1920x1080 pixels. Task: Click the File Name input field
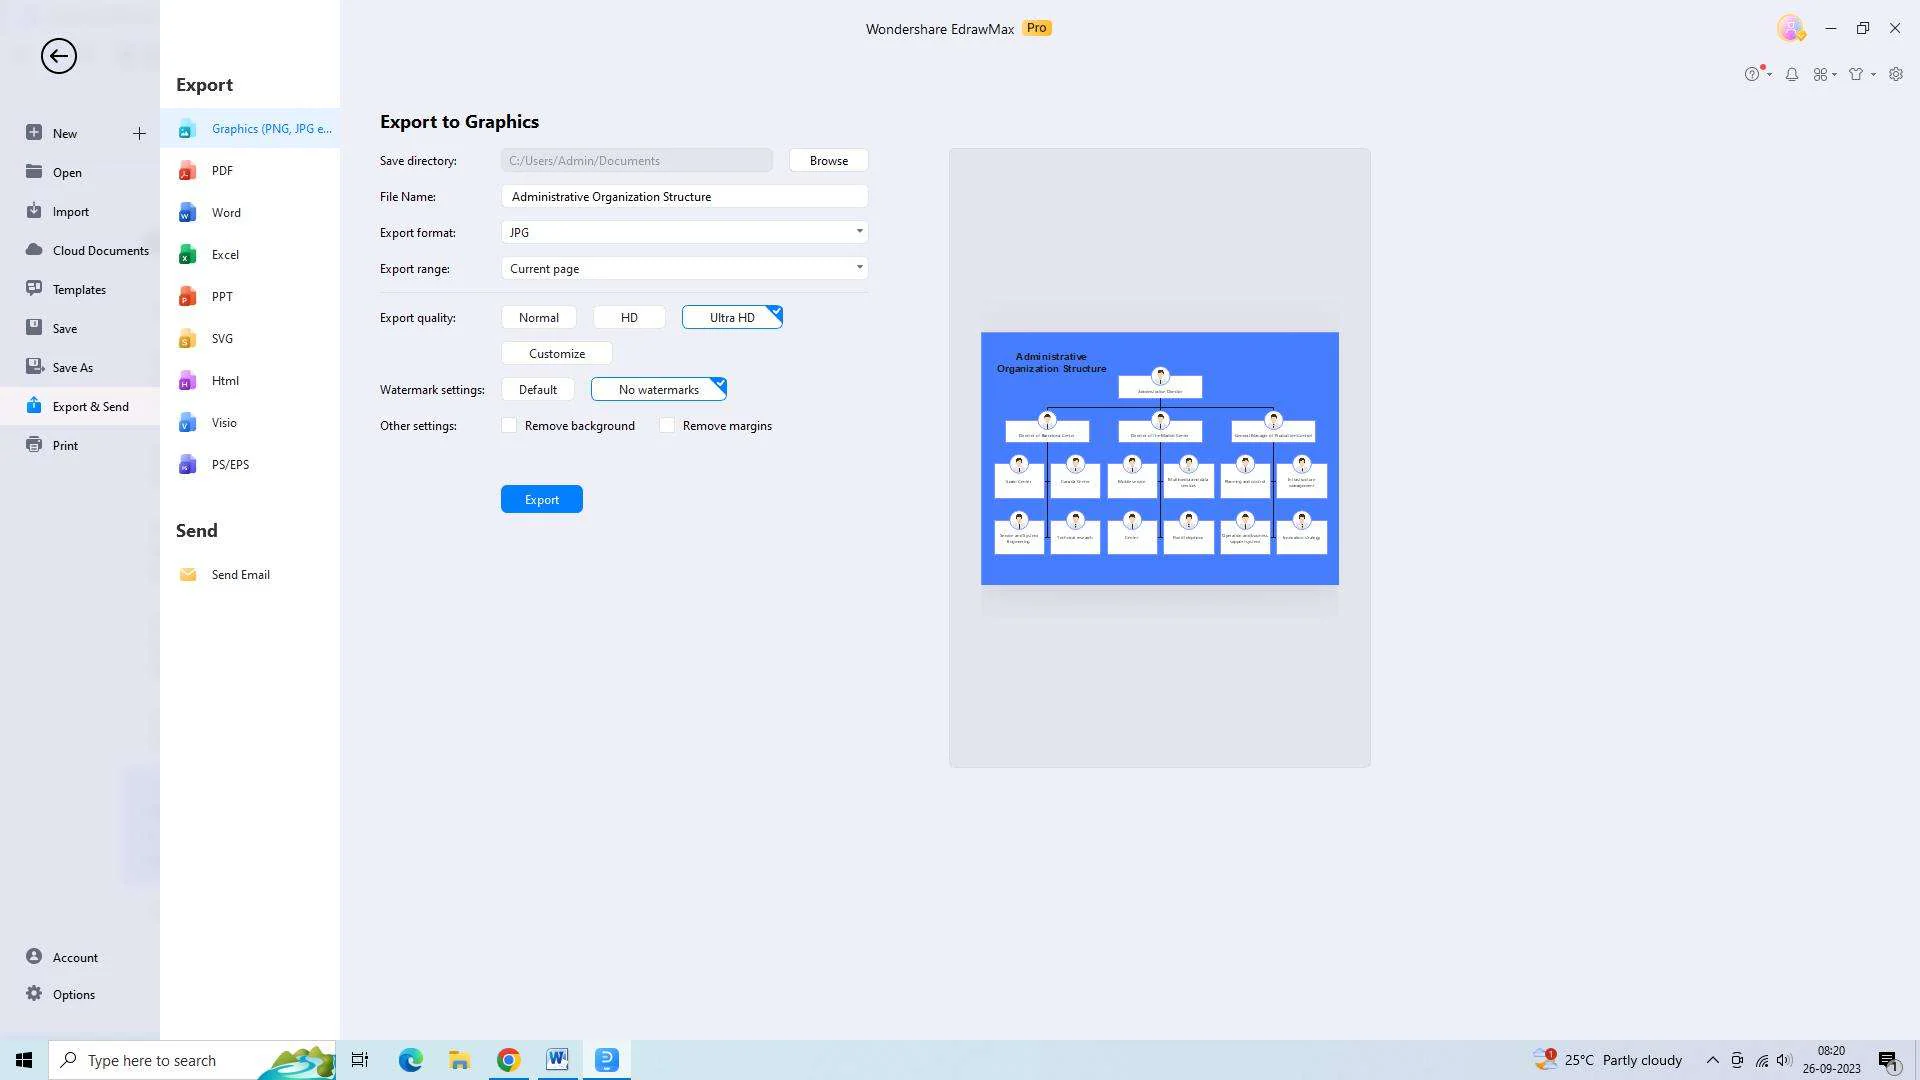(684, 197)
